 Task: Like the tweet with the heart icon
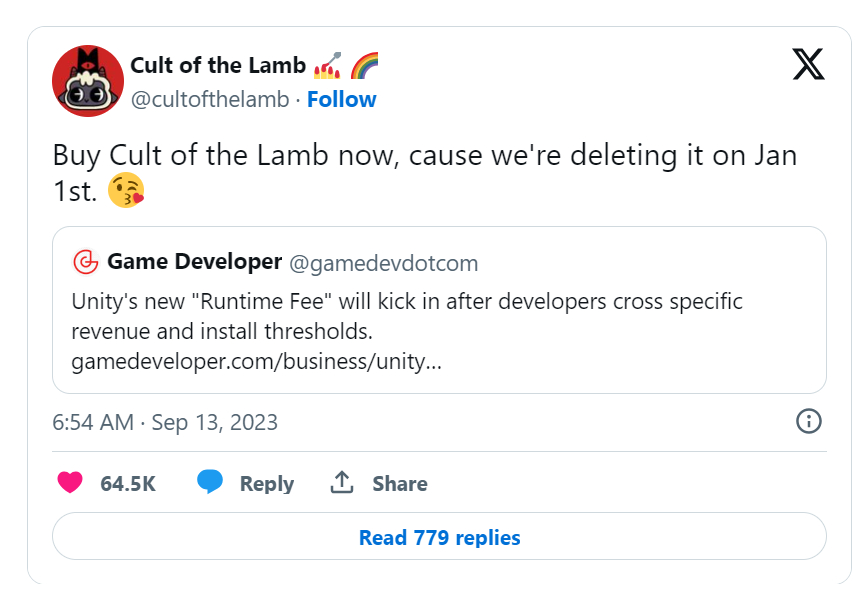(70, 483)
